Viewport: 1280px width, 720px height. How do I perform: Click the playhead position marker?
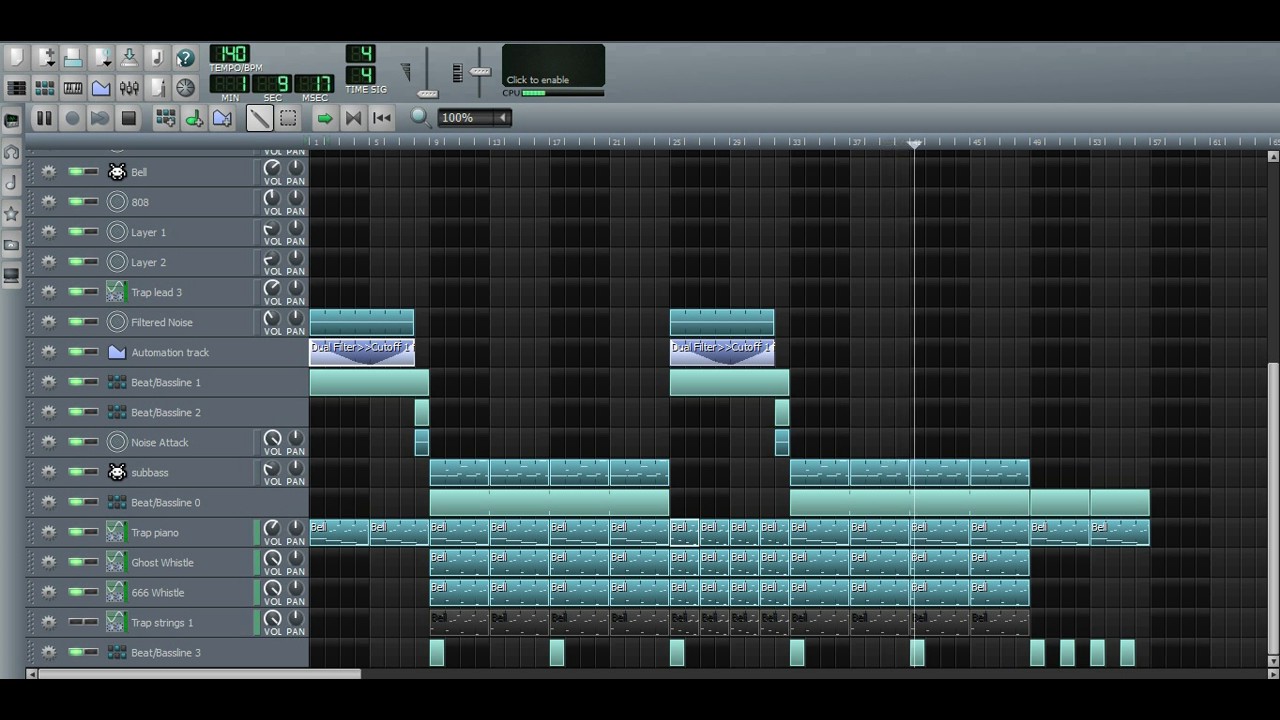point(914,144)
